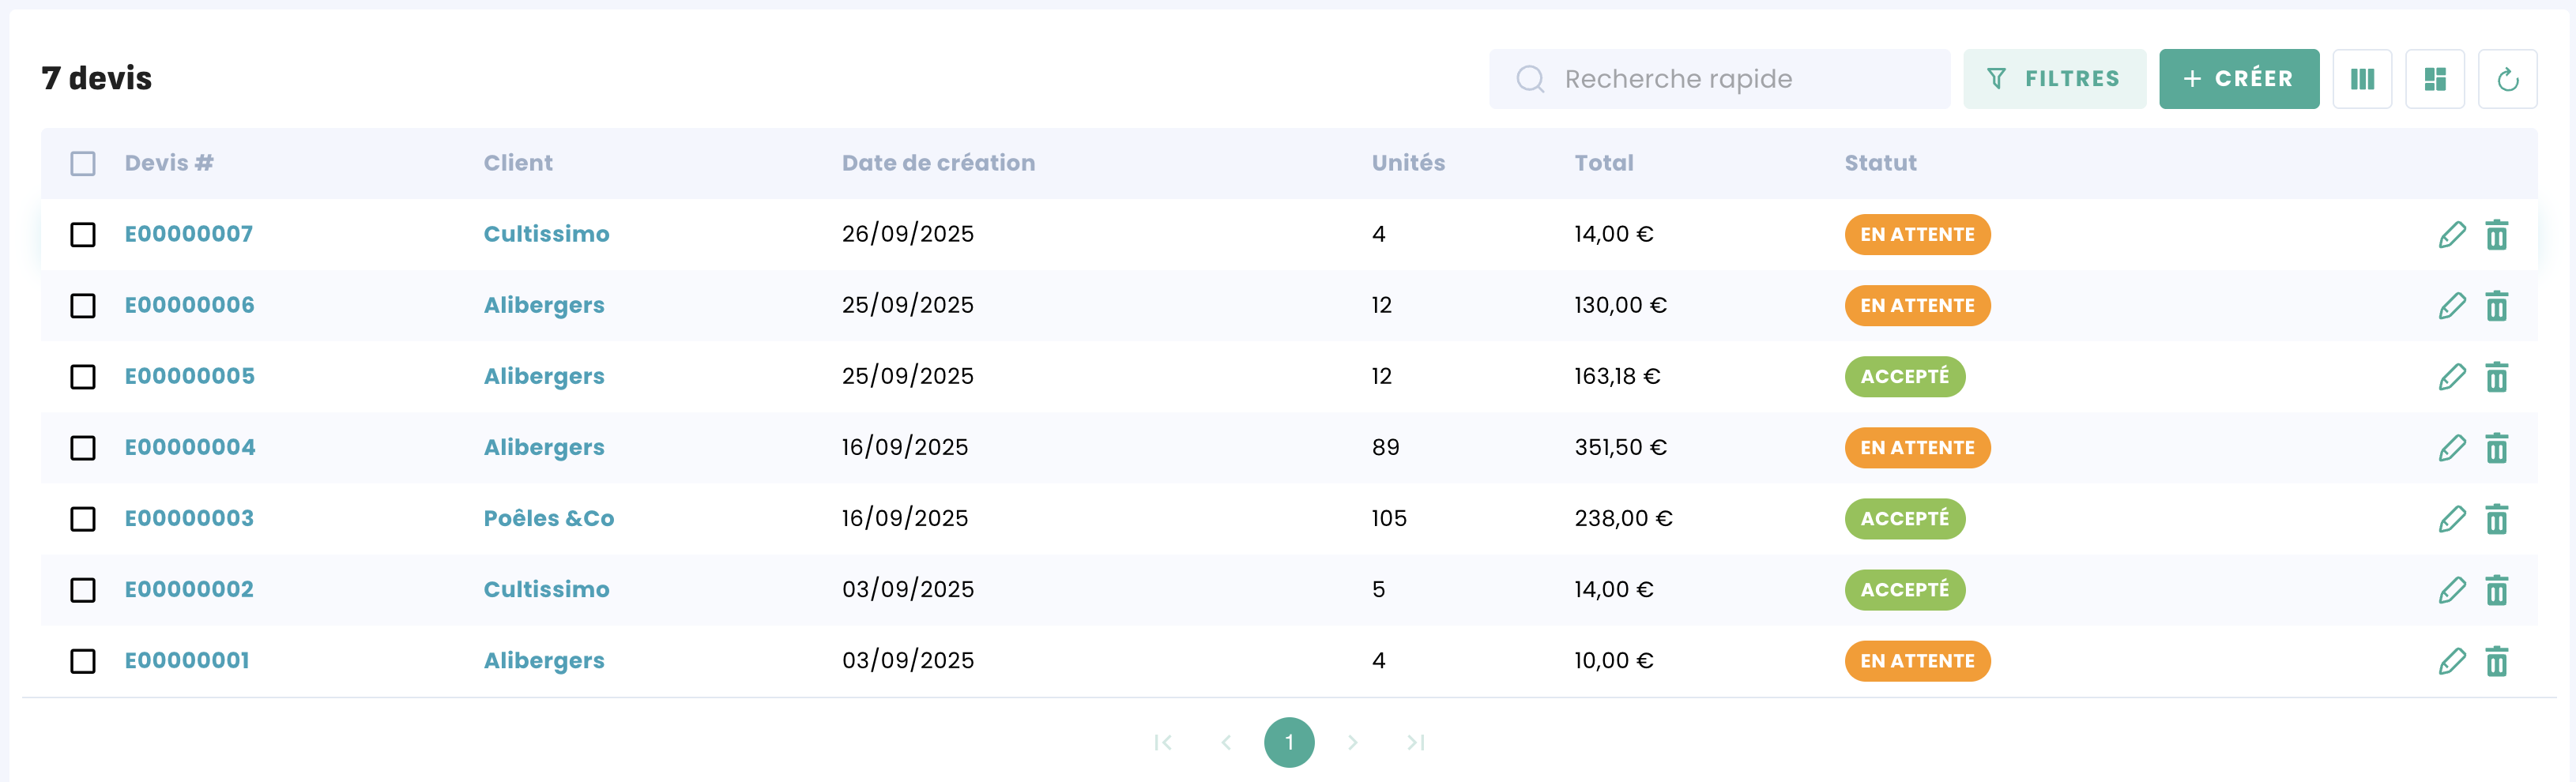Tick the select-all checkbox in header
The image size is (2576, 782).
83,163
